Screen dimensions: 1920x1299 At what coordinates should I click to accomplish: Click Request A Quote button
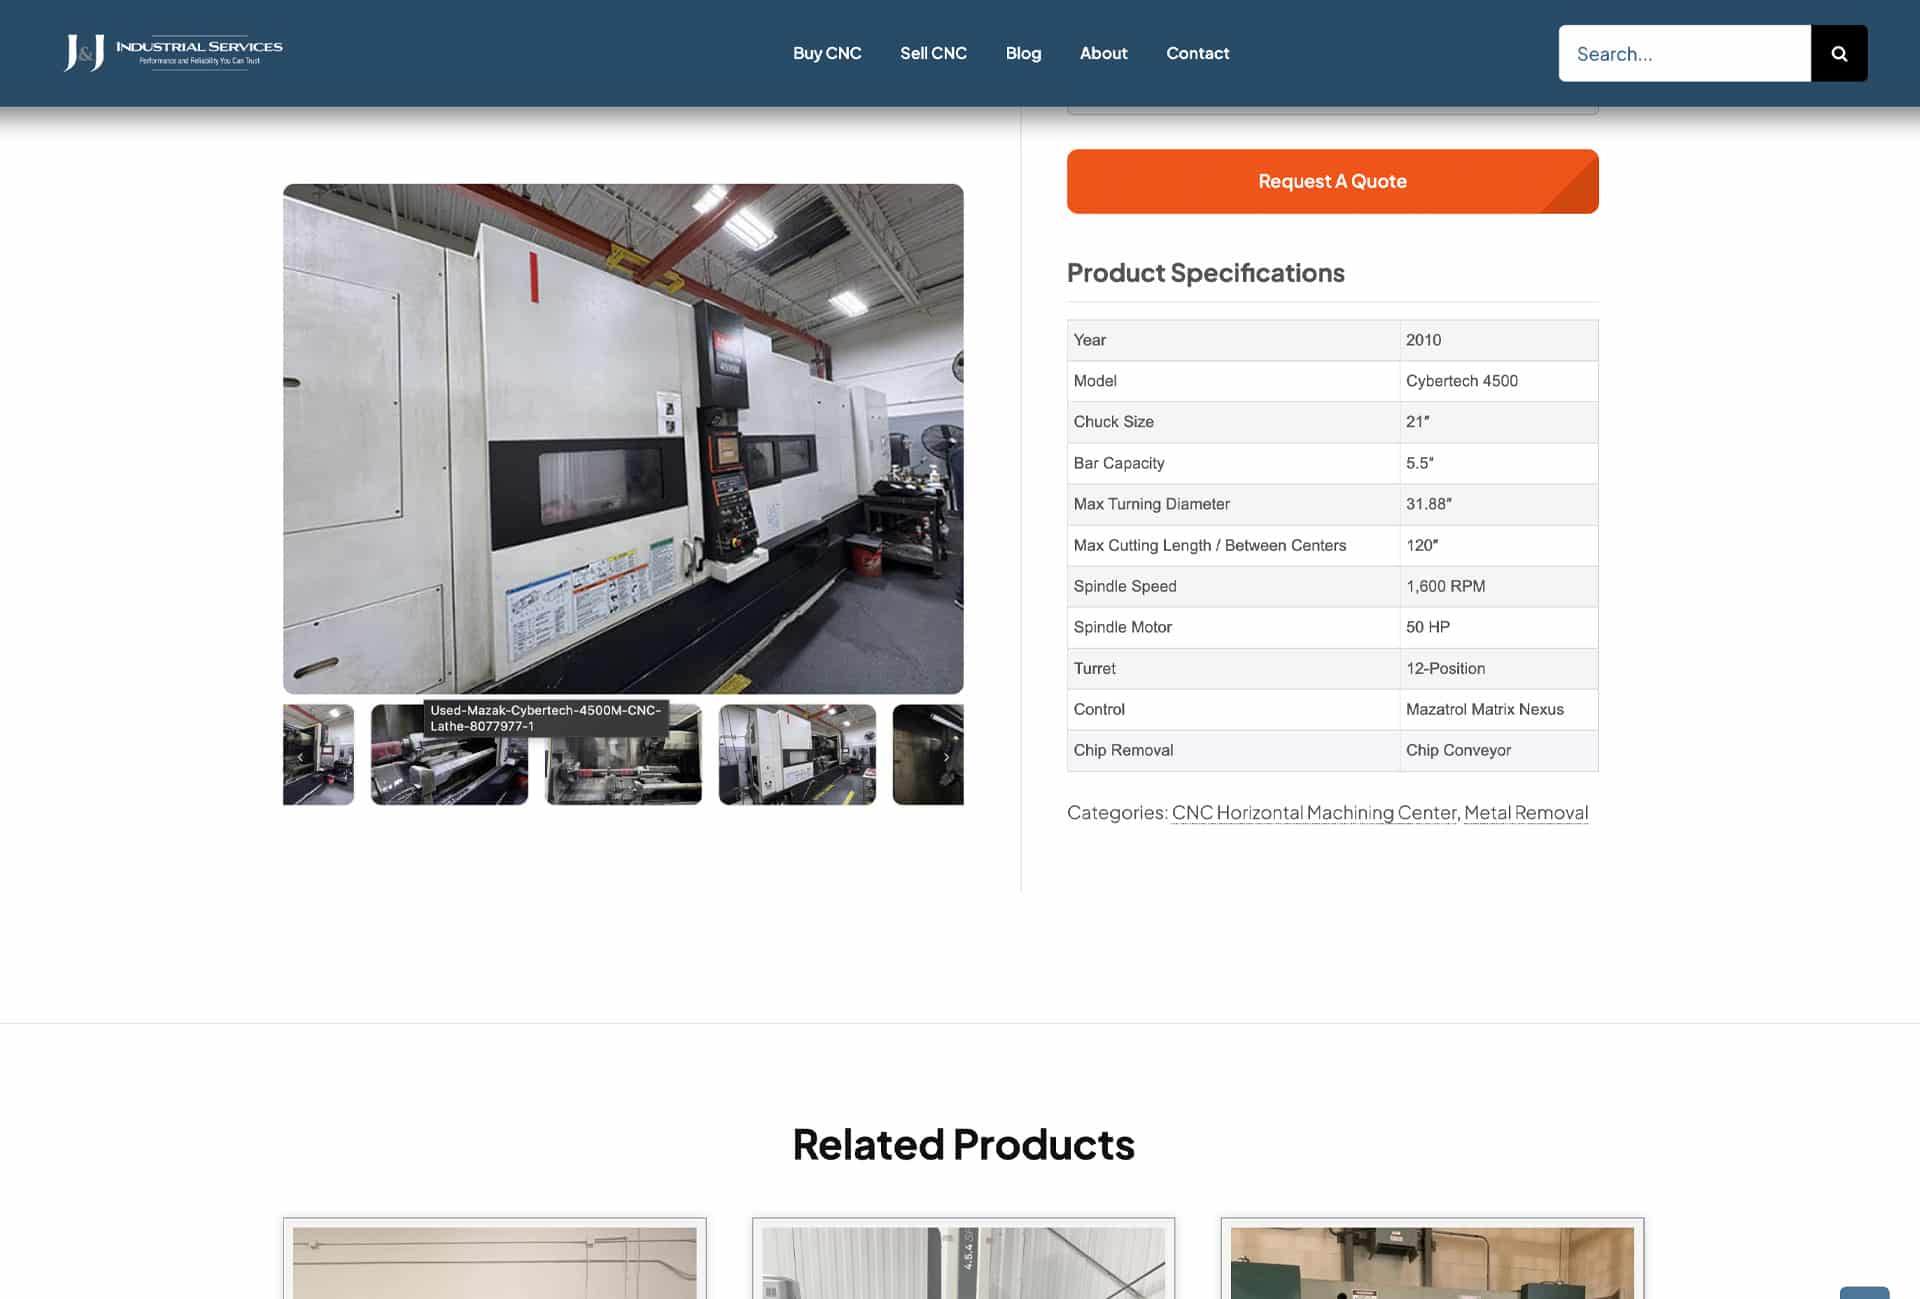coord(1332,181)
